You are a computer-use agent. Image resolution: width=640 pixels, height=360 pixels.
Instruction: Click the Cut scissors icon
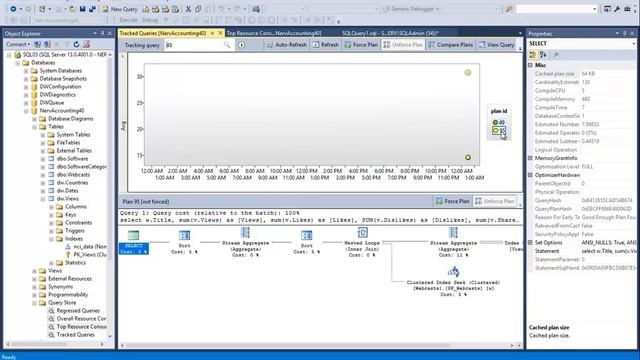(188, 9)
